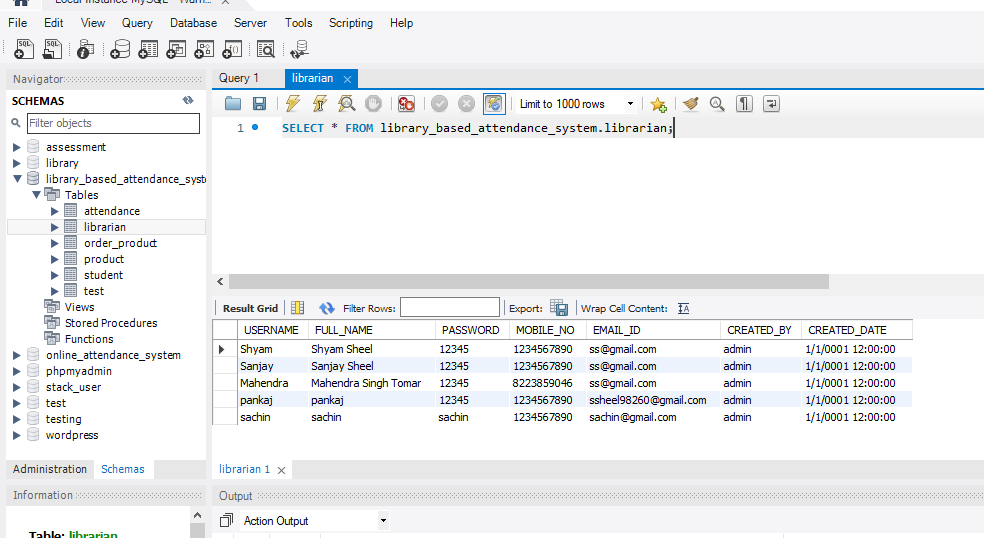Viewport: 984px width, 538px height.
Task: Export recordset to file icon
Action: (x=559, y=308)
